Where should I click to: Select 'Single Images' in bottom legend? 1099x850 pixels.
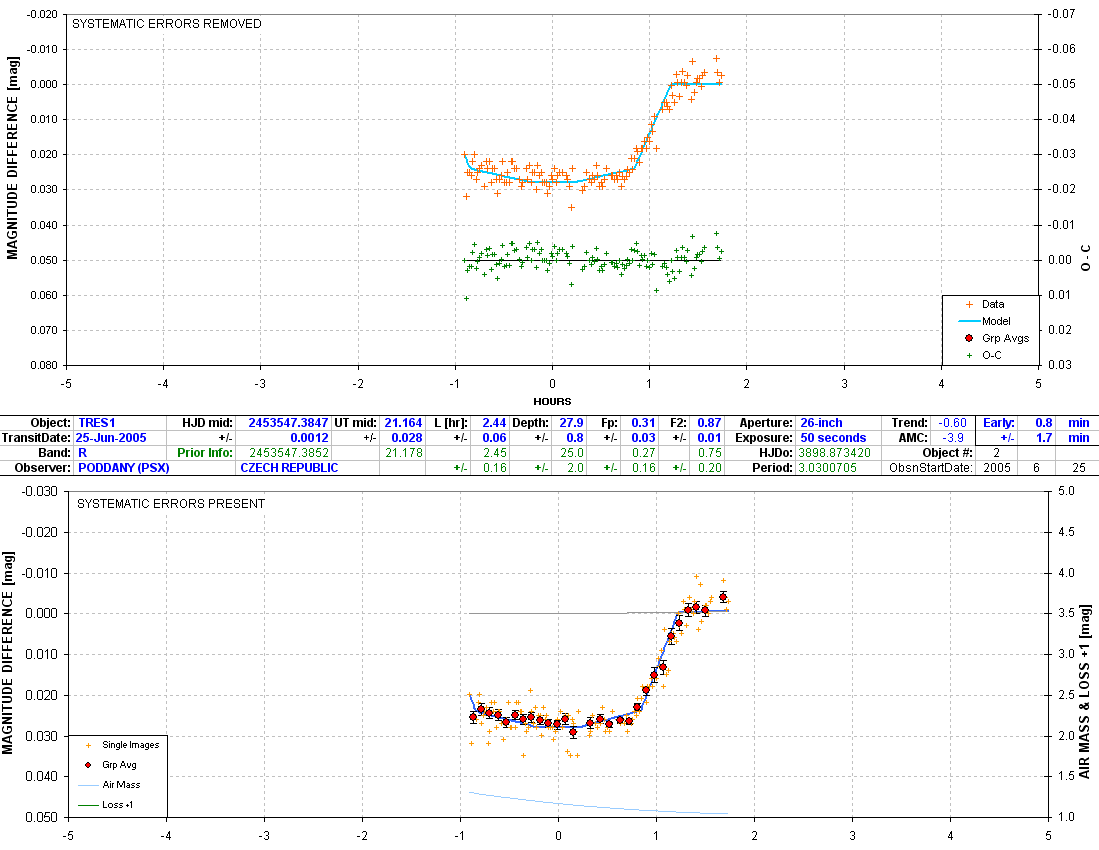pyautogui.click(x=130, y=745)
